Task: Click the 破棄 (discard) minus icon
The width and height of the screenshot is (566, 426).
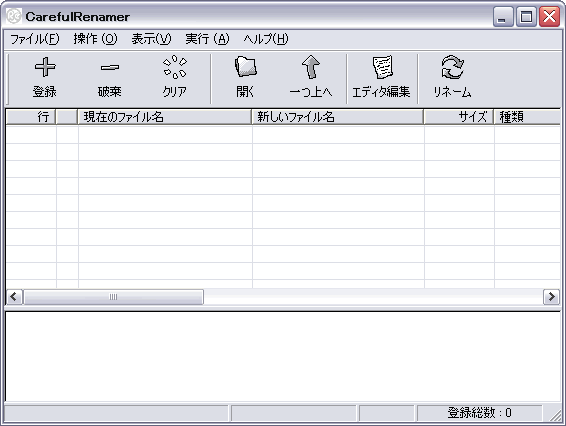Action: pos(110,67)
